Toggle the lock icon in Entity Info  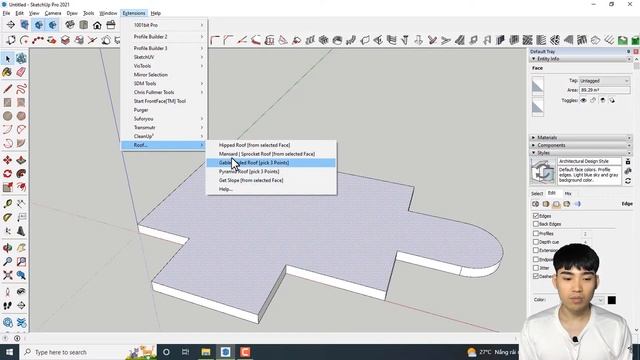pos(593,100)
